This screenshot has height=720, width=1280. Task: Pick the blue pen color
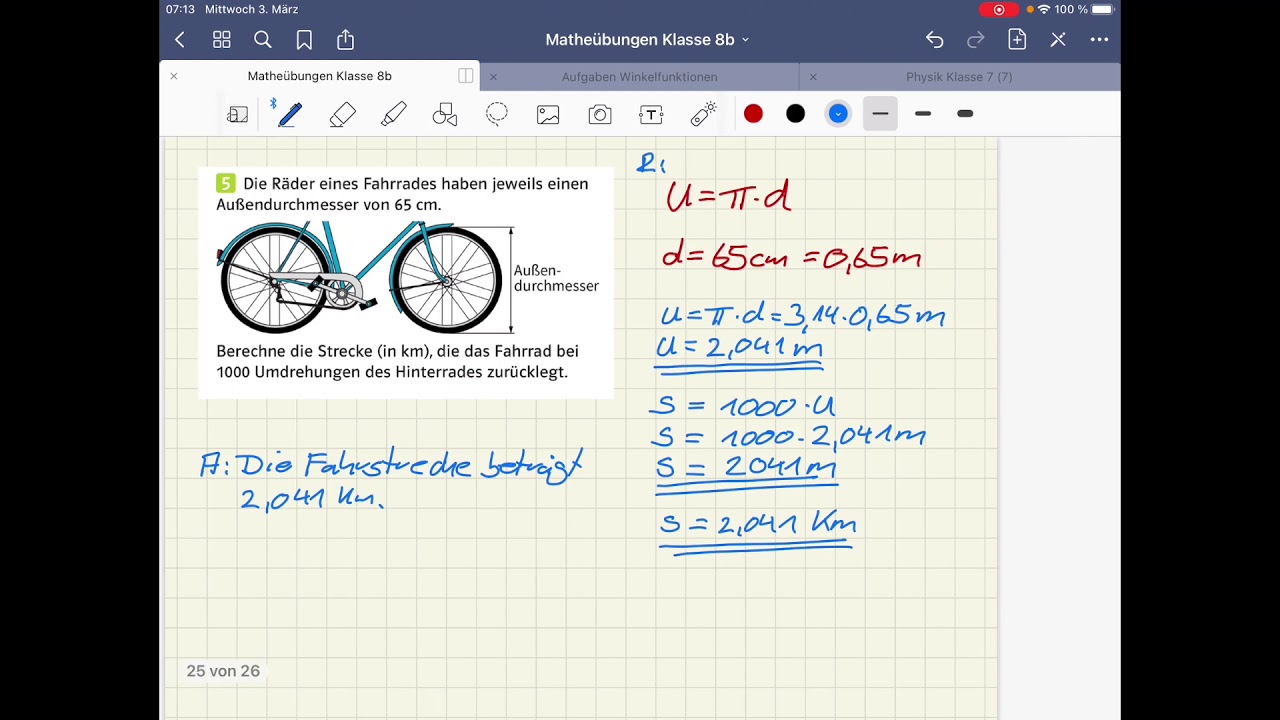[x=838, y=114]
